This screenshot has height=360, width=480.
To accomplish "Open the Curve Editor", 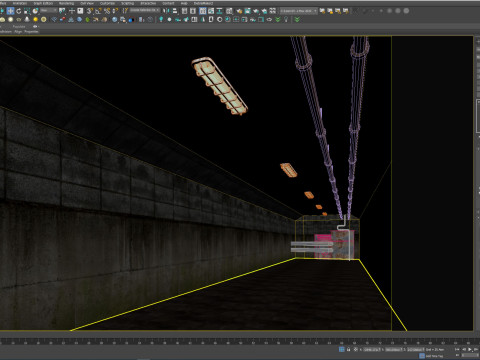I will 211,11.
